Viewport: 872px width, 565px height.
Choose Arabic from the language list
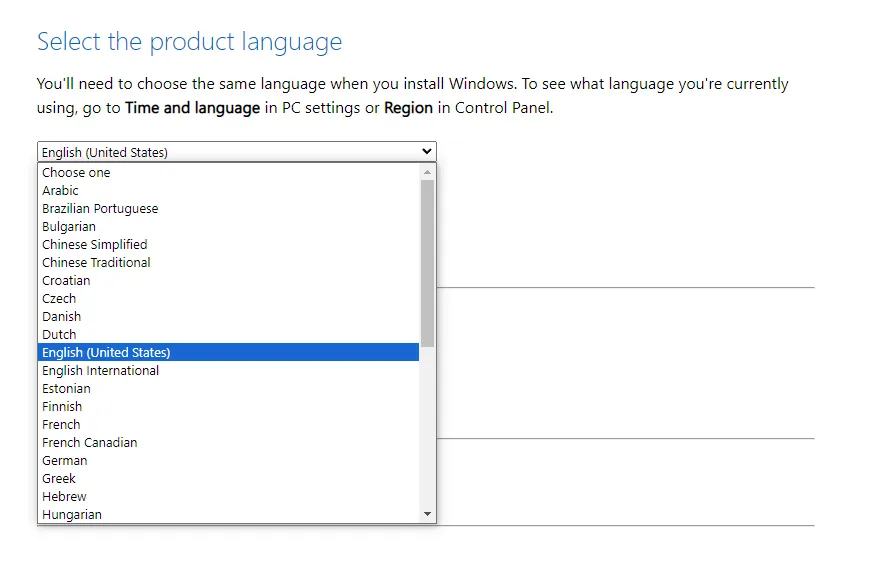point(228,190)
